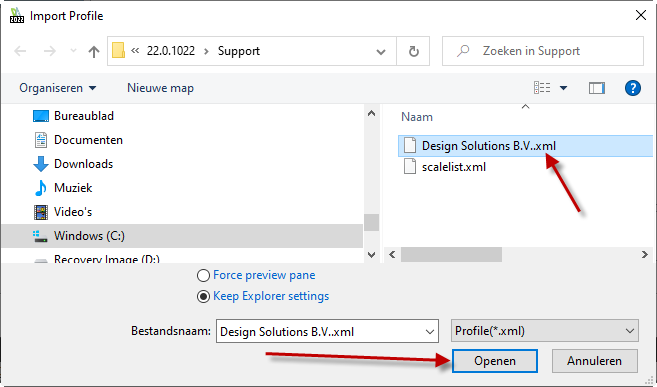Expand the Bestandsnaam history dropdown arrow
This screenshot has height=387, width=657.
(x=429, y=331)
